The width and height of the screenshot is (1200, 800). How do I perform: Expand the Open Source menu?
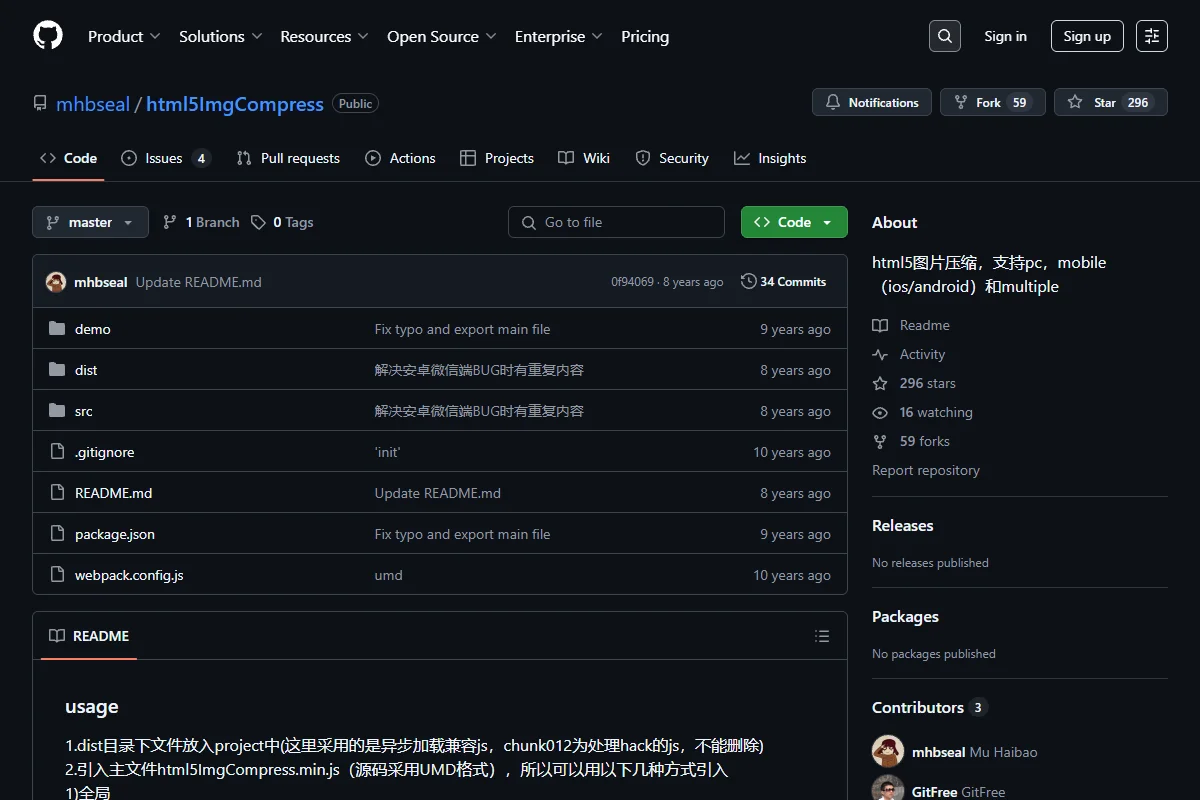pos(442,36)
